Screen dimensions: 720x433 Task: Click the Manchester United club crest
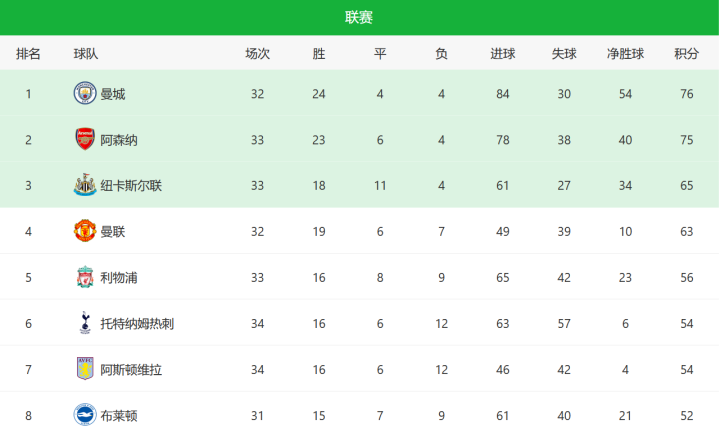click(85, 231)
